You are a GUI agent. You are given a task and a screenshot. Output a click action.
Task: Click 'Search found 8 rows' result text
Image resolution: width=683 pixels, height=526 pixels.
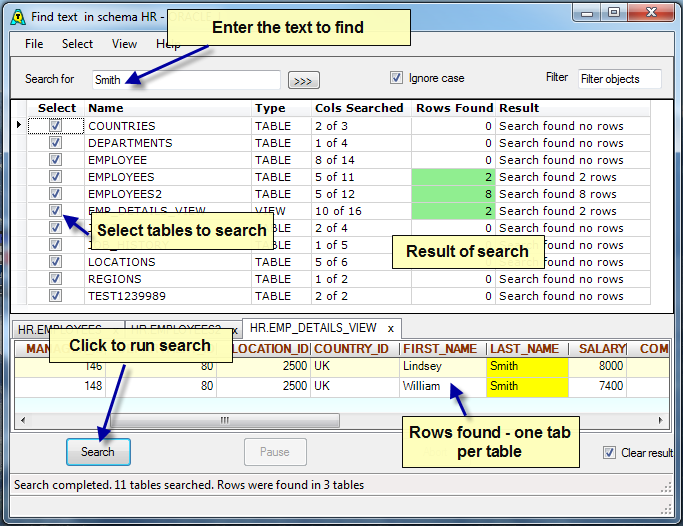pos(558,194)
